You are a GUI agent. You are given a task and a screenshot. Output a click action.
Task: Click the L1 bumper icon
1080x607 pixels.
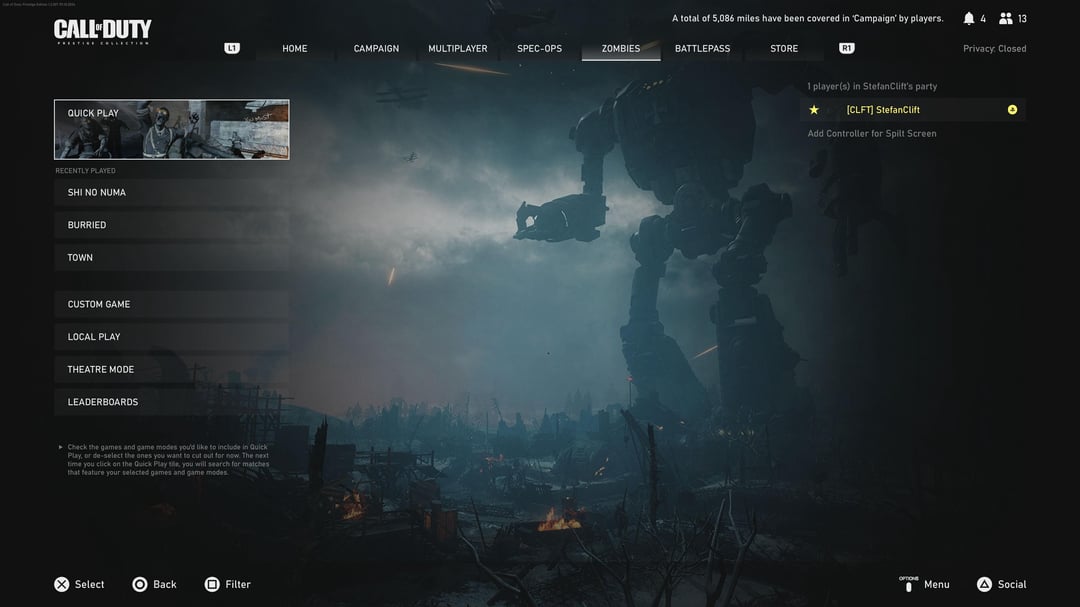point(232,48)
